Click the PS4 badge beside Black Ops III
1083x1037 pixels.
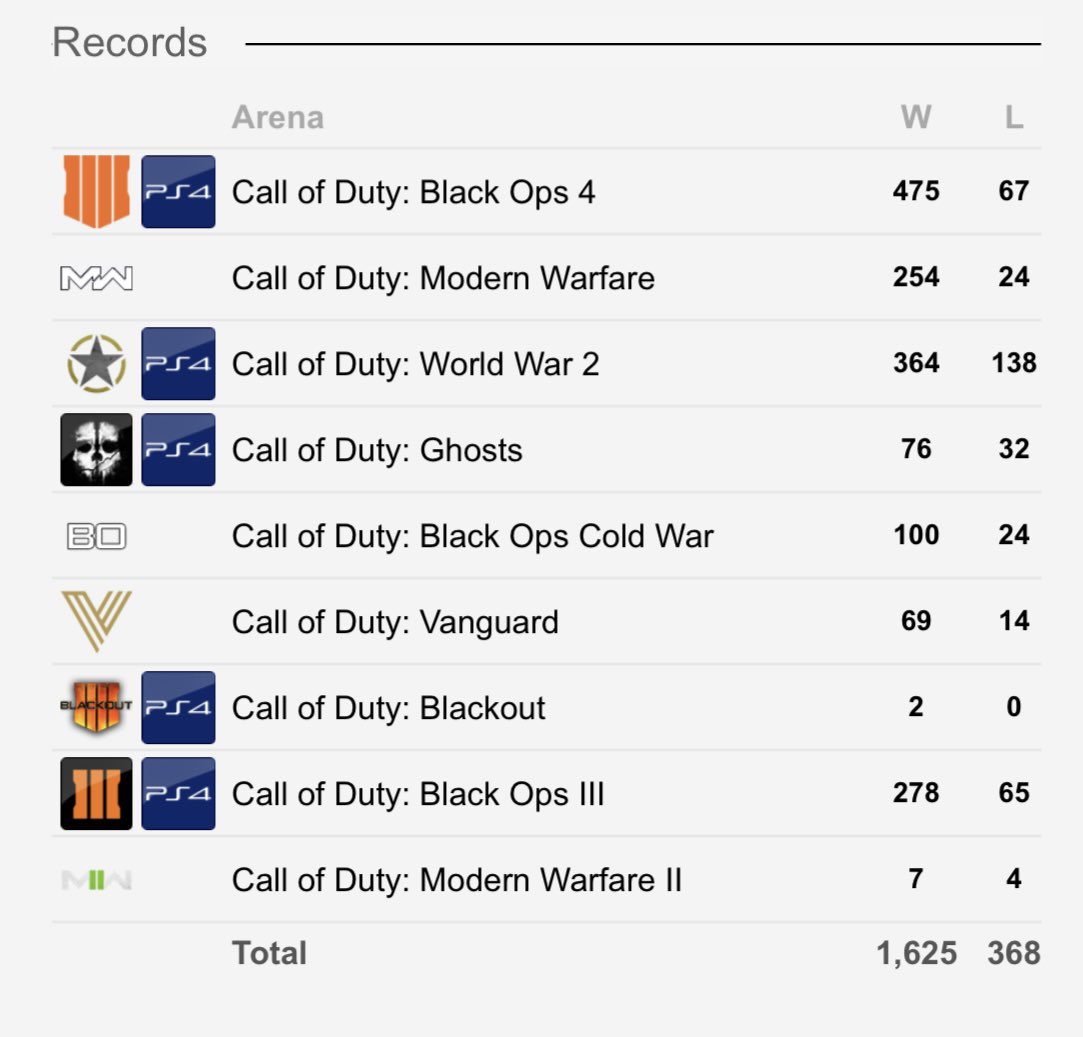tap(178, 793)
